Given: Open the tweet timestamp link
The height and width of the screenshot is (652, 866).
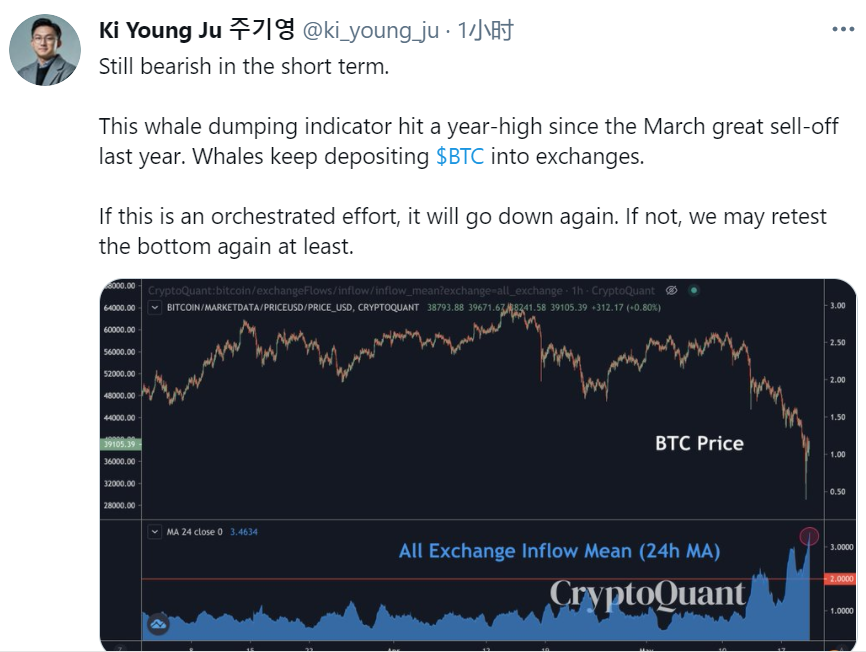Looking at the screenshot, I should coord(486,30).
